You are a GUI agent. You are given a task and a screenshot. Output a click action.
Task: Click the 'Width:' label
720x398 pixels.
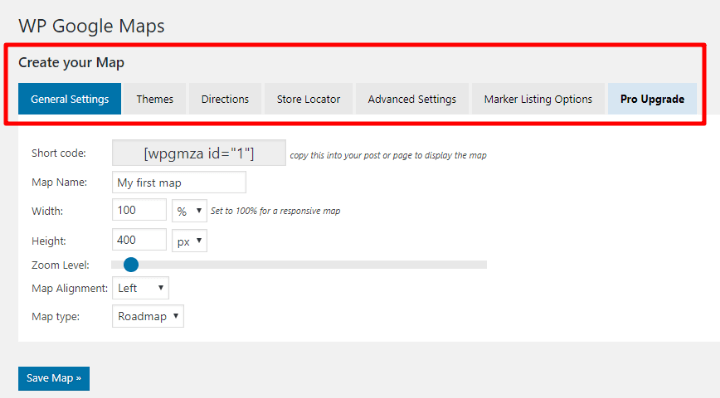(x=47, y=211)
